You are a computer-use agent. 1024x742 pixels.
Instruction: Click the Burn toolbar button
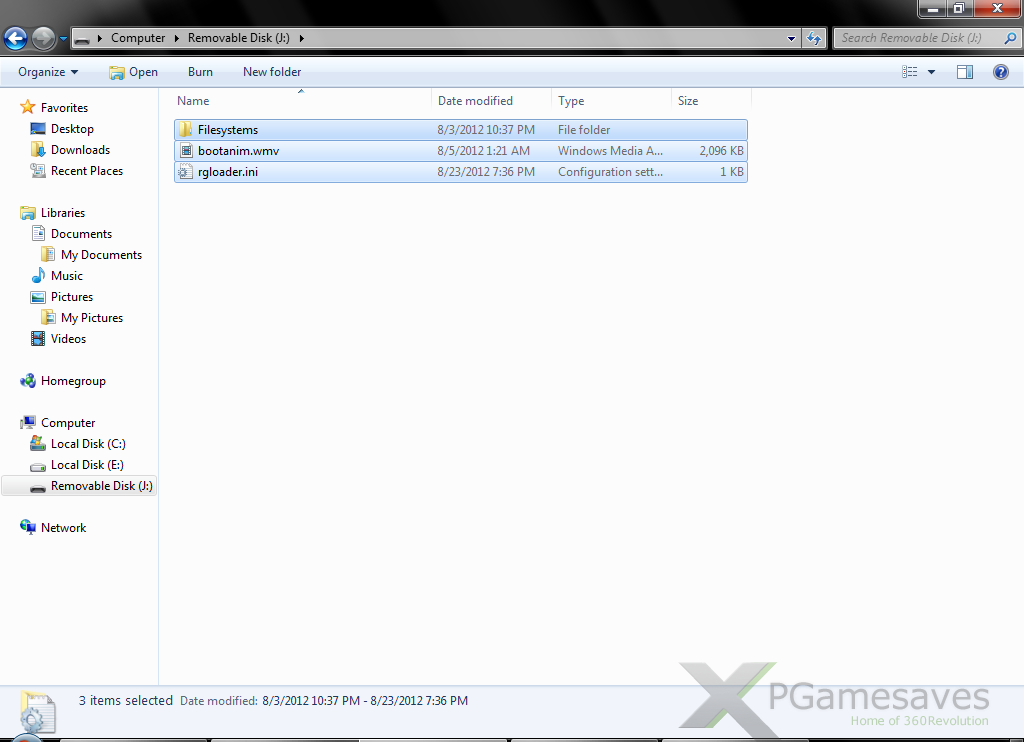point(200,72)
